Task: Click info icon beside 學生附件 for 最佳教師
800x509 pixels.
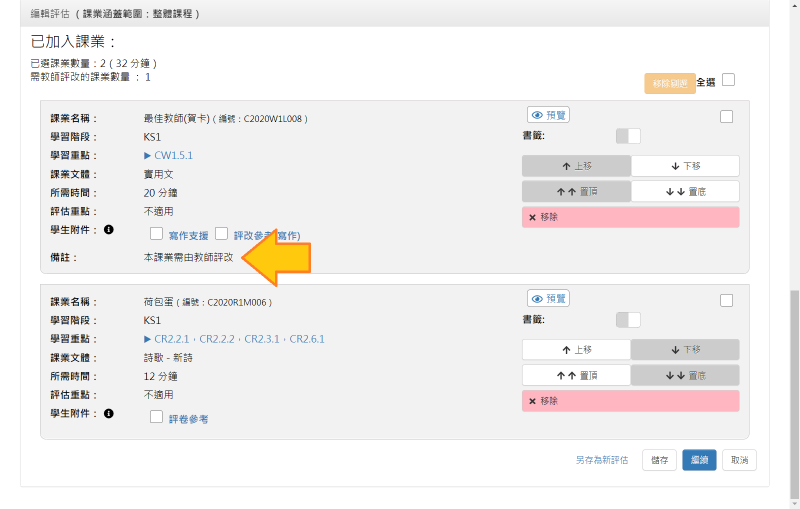Action: click(x=108, y=230)
